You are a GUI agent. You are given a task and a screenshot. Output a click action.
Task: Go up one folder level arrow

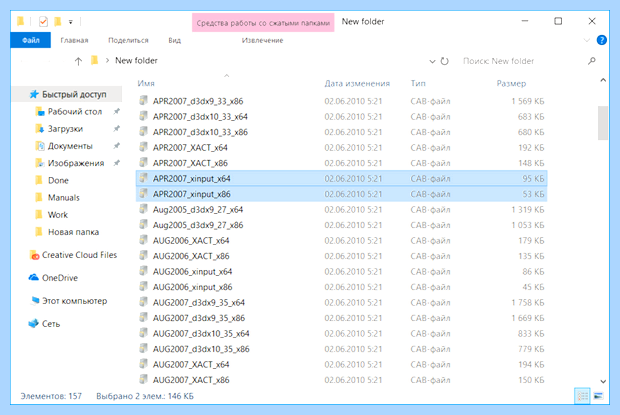tap(78, 61)
